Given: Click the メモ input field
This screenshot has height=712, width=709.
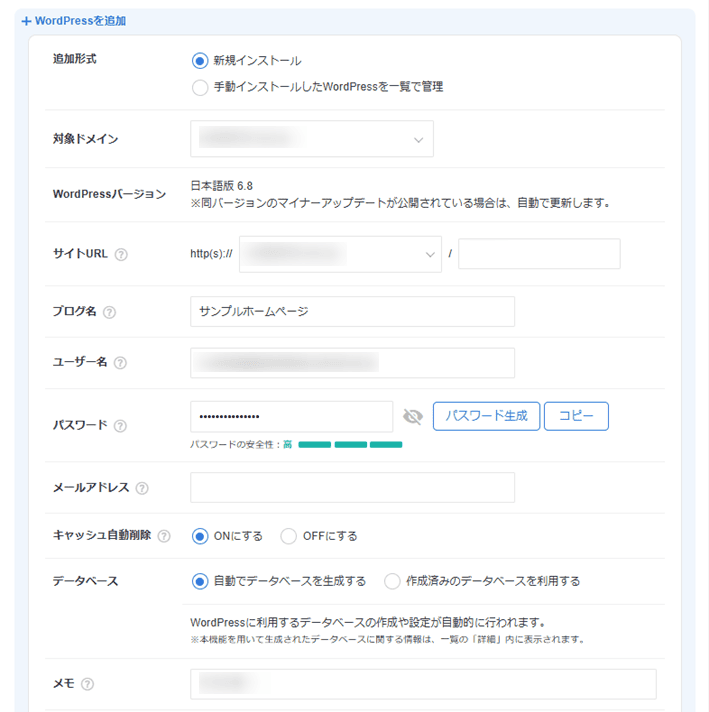Looking at the screenshot, I should tap(423, 684).
